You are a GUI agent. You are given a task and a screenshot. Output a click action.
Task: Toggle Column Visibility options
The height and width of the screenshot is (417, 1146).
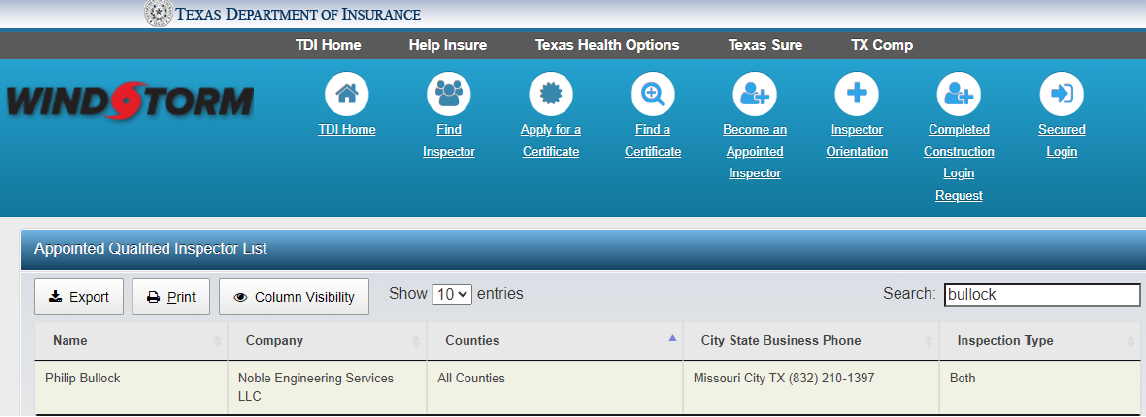(294, 297)
